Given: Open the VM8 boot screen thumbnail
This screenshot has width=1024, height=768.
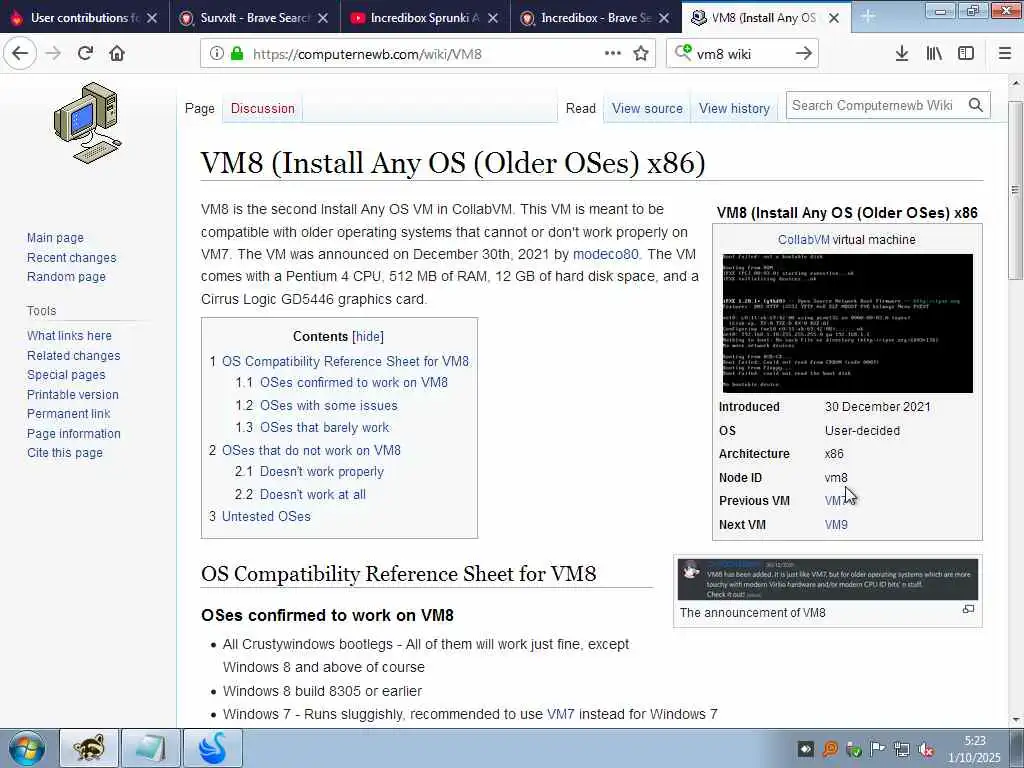Looking at the screenshot, I should 847,323.
